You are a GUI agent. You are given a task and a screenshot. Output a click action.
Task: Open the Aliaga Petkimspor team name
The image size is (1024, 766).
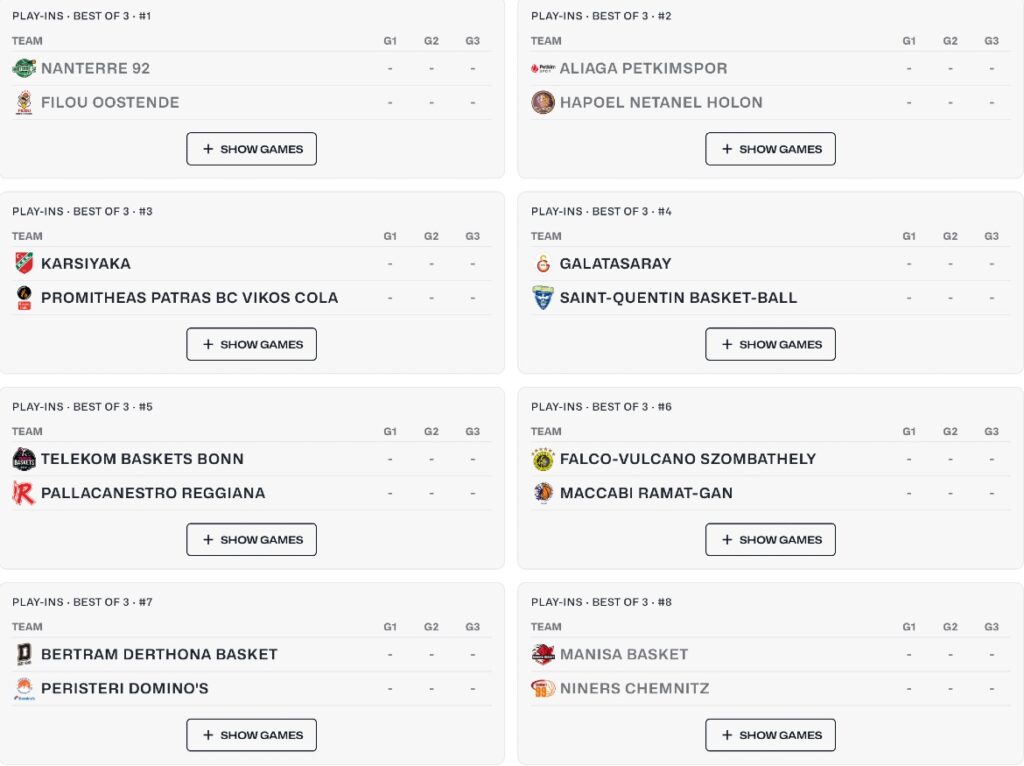click(x=643, y=68)
